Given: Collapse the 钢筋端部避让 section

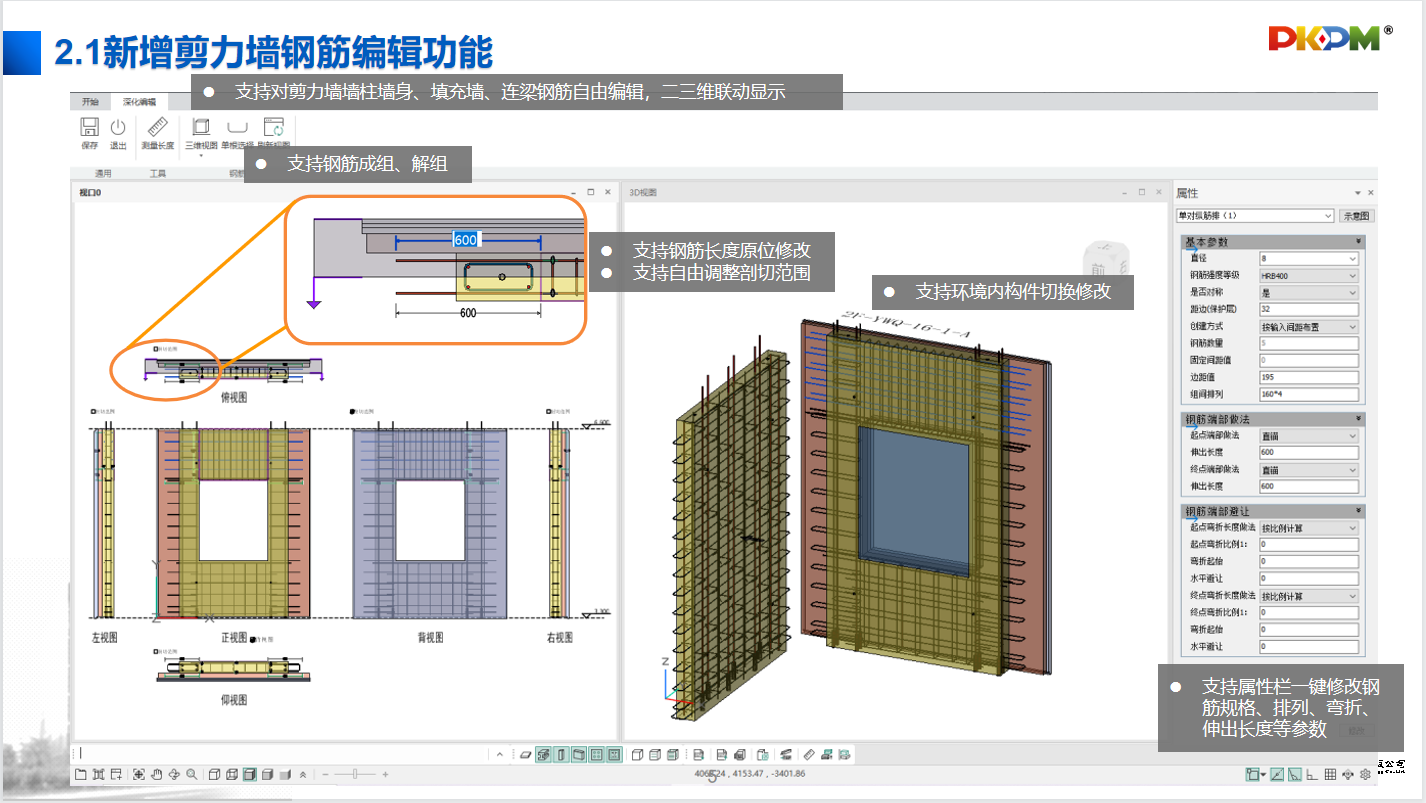Looking at the screenshot, I should click(1358, 511).
